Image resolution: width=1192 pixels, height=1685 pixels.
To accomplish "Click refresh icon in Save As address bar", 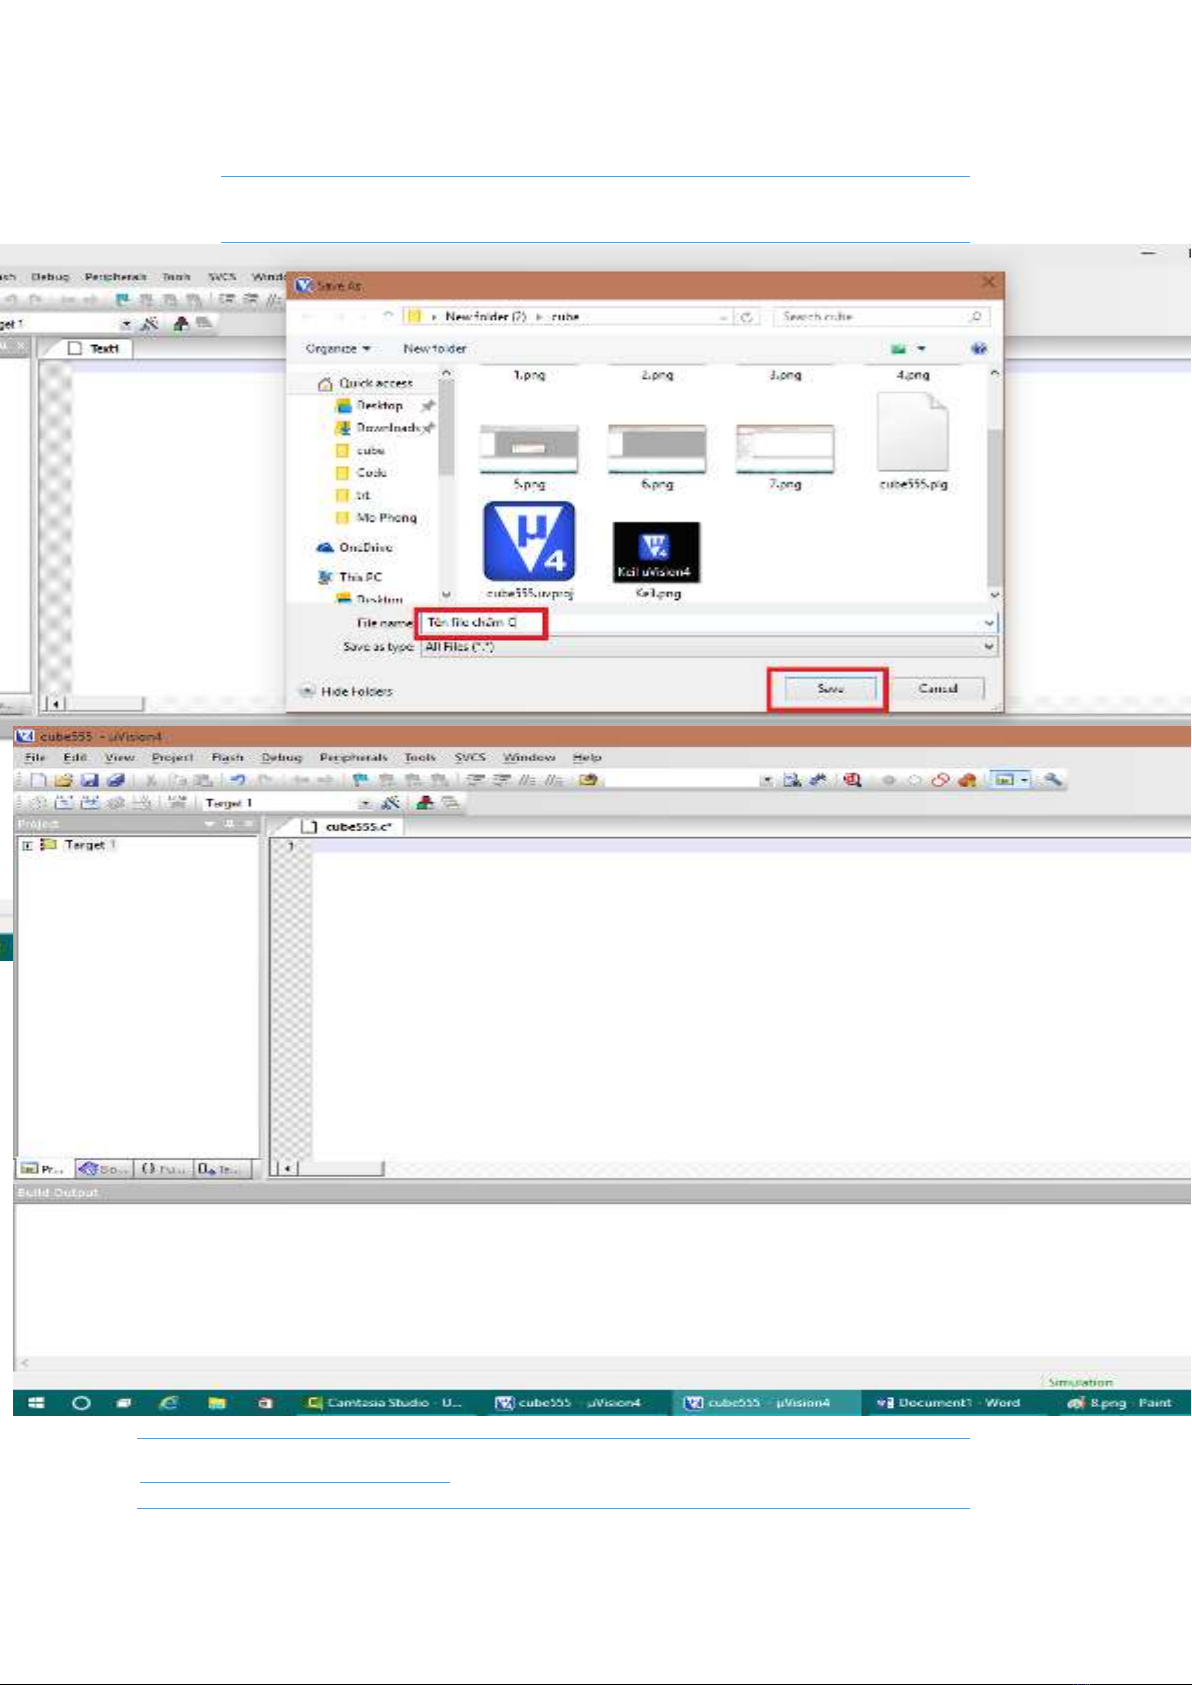I will [x=746, y=316].
